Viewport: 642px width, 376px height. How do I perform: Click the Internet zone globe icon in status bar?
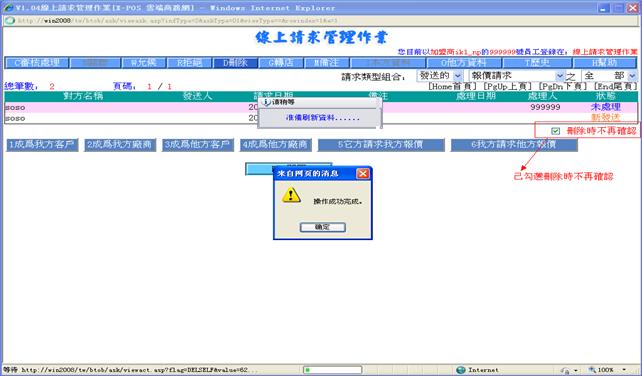(461, 370)
